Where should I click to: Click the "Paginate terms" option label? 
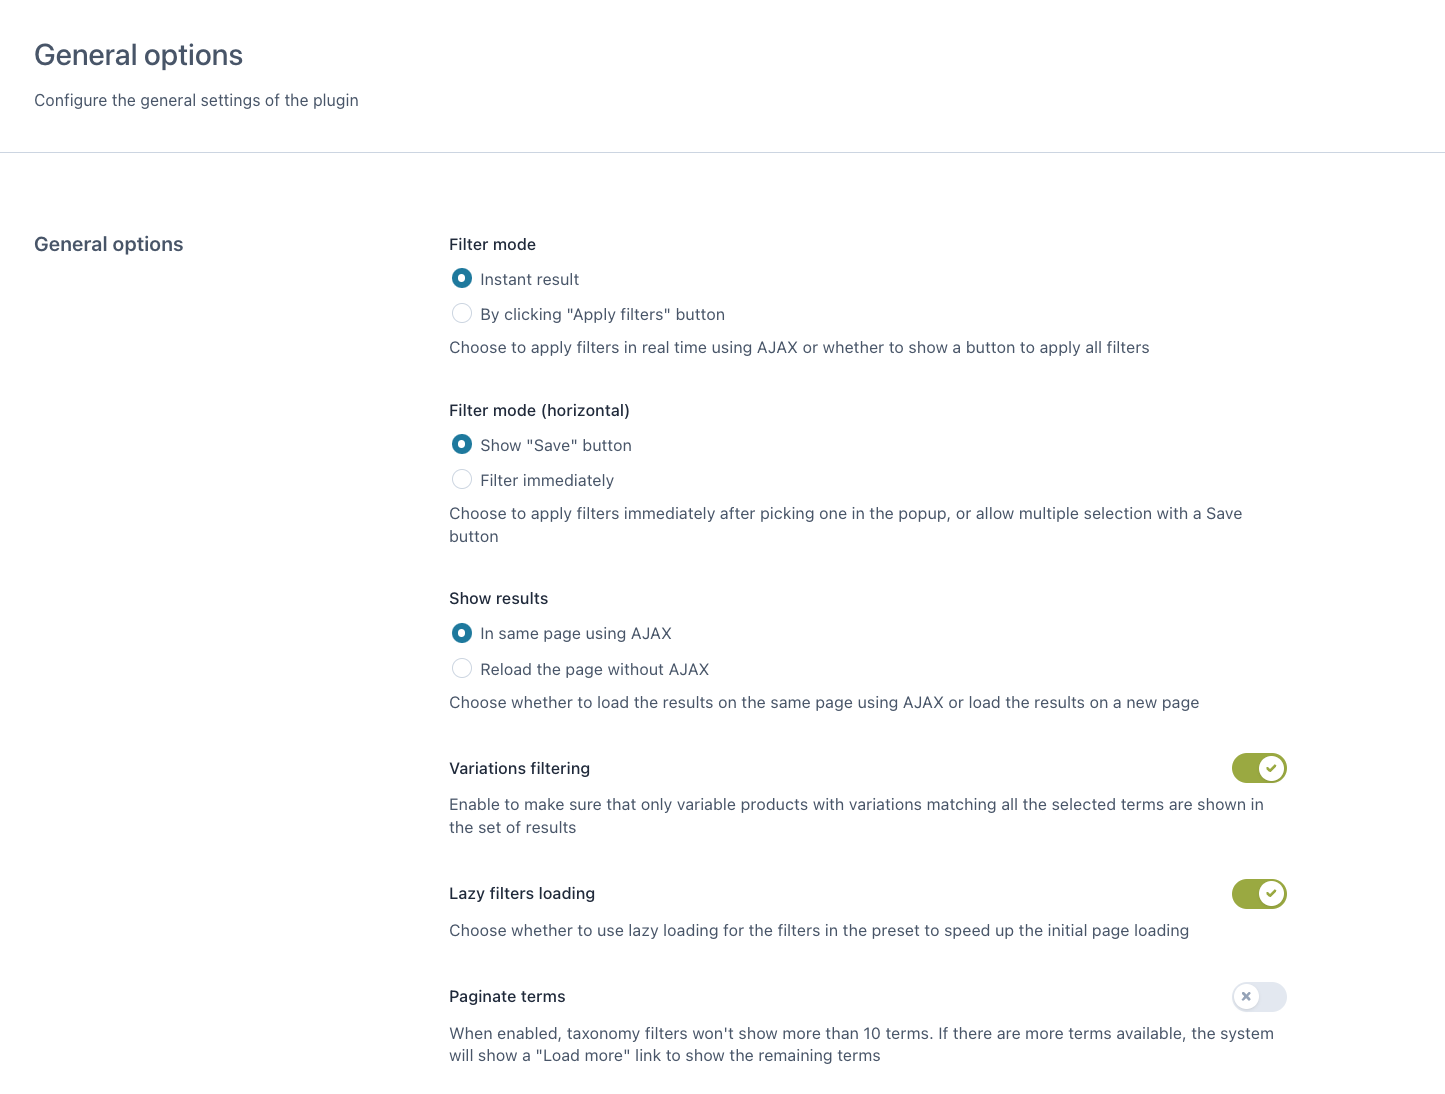tap(507, 996)
